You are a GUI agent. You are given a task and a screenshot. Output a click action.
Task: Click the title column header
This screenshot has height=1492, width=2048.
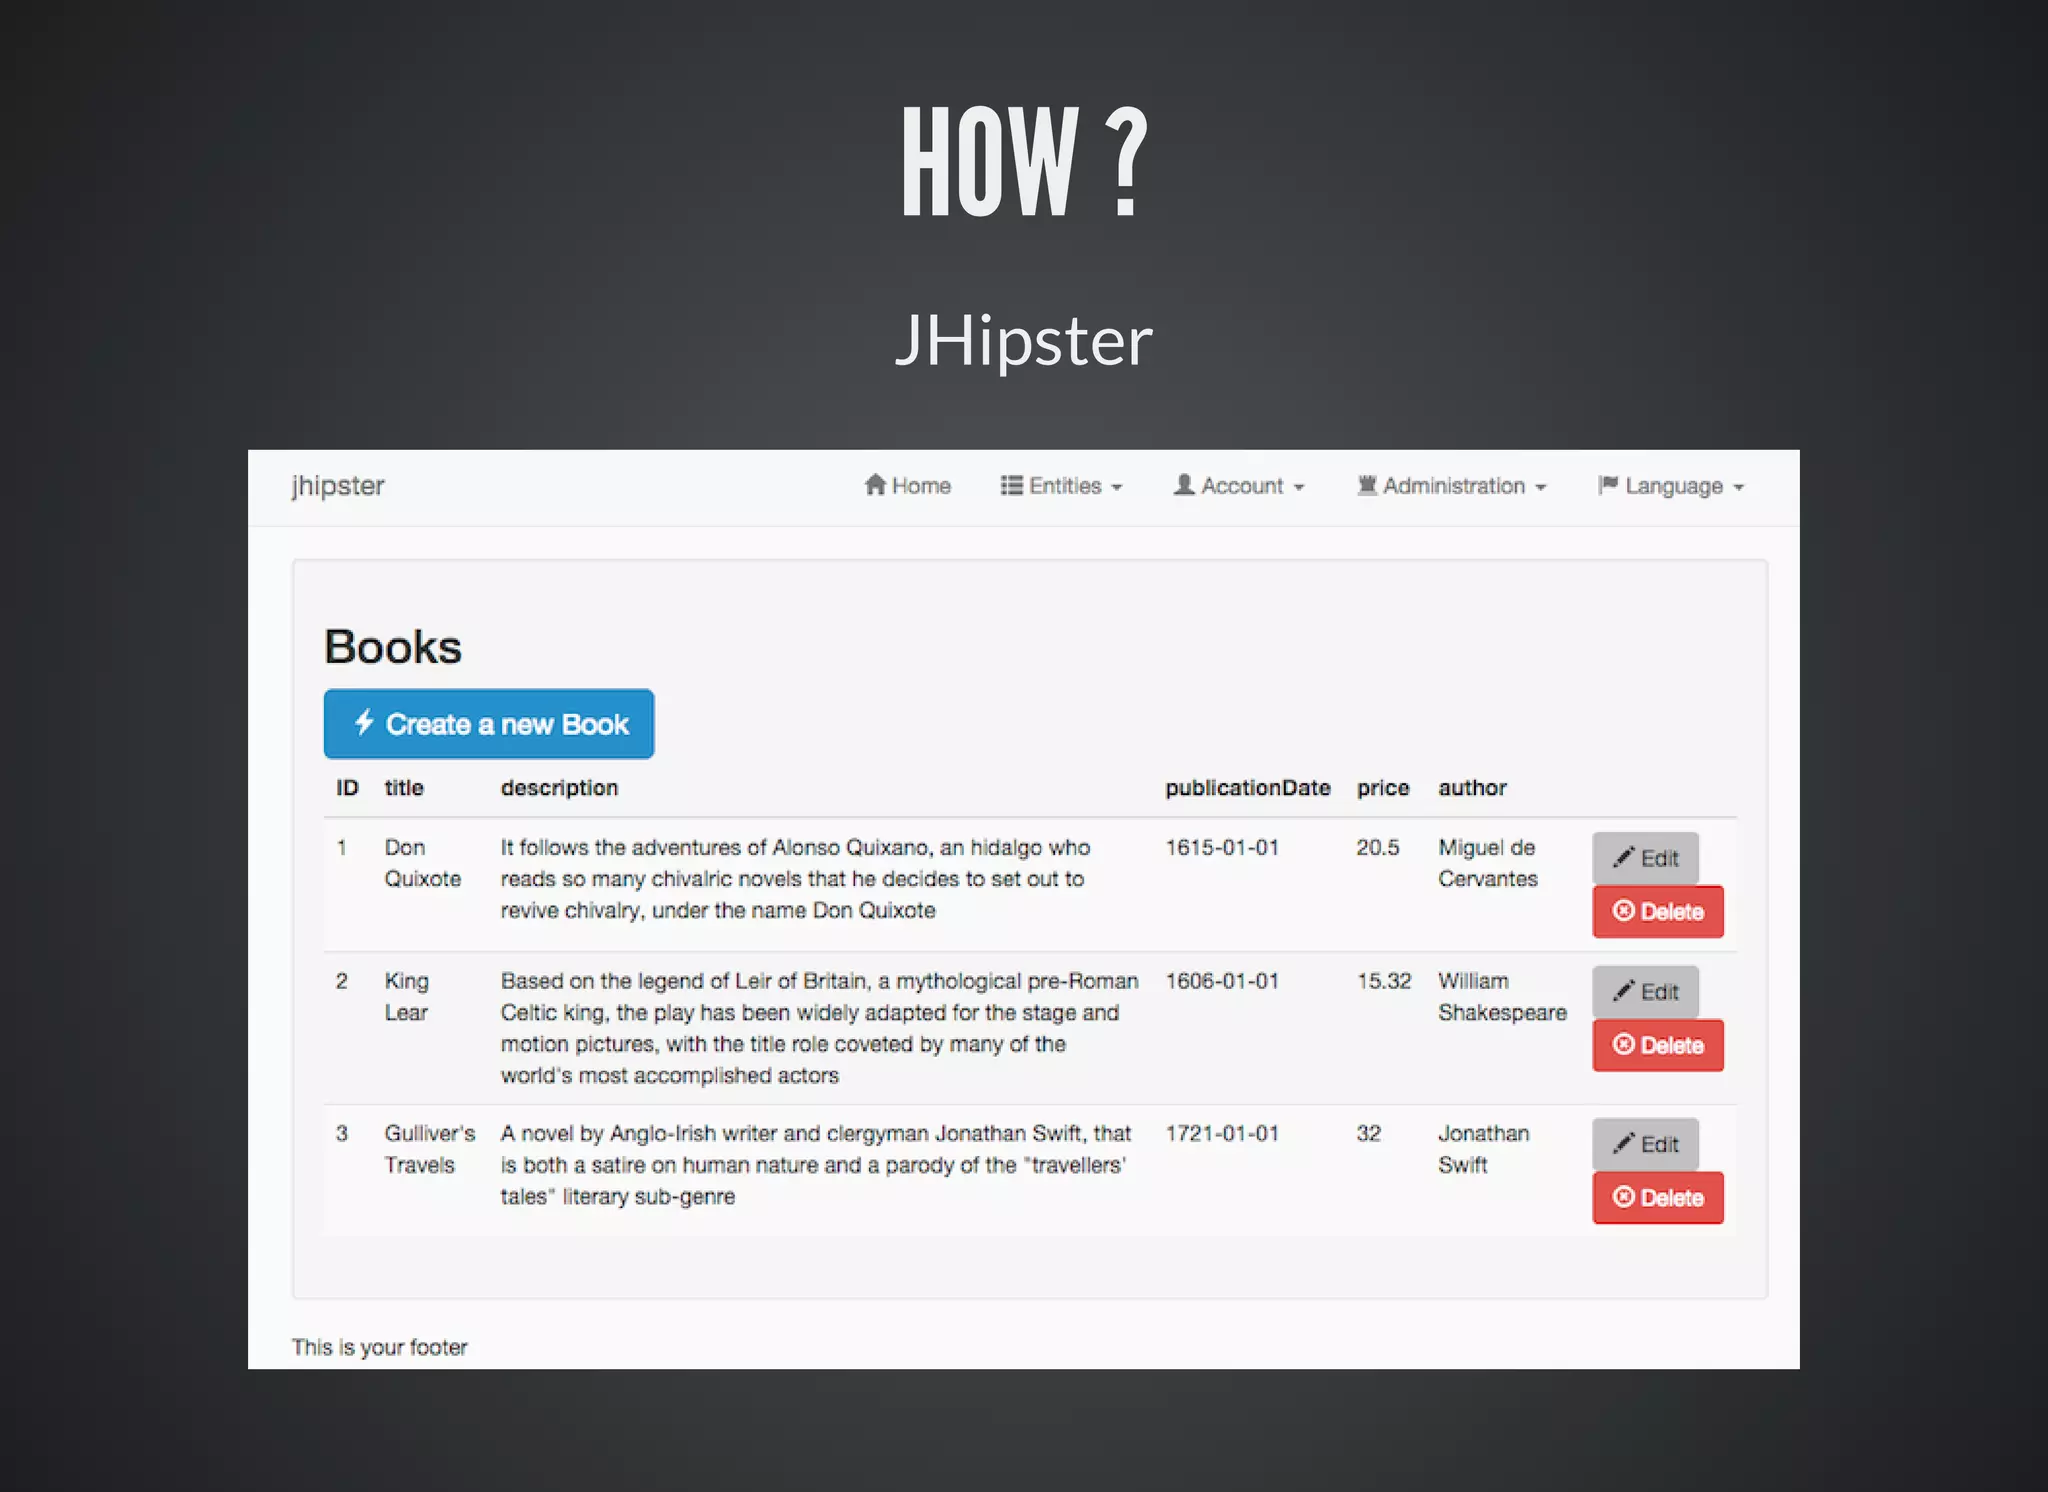tap(404, 788)
